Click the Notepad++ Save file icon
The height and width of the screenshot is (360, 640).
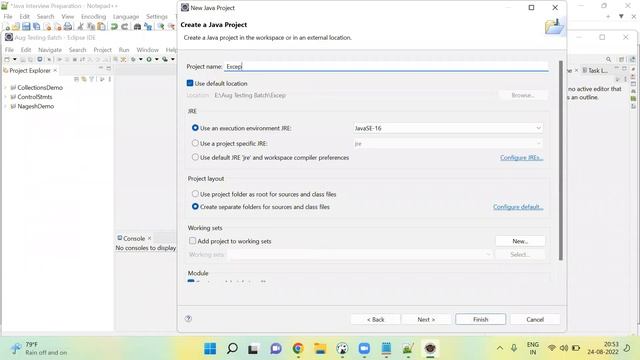tap(26, 27)
